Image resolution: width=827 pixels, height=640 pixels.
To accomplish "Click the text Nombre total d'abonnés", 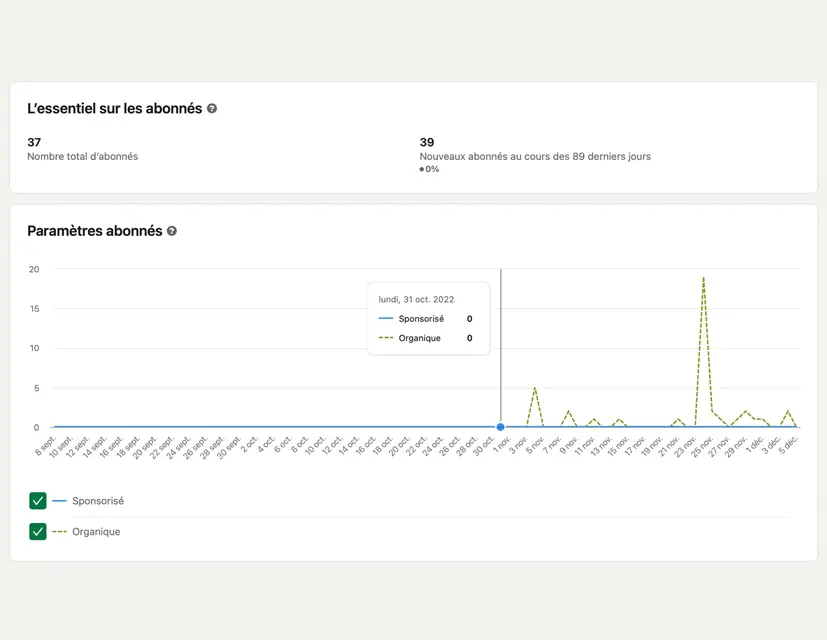I will tap(82, 156).
